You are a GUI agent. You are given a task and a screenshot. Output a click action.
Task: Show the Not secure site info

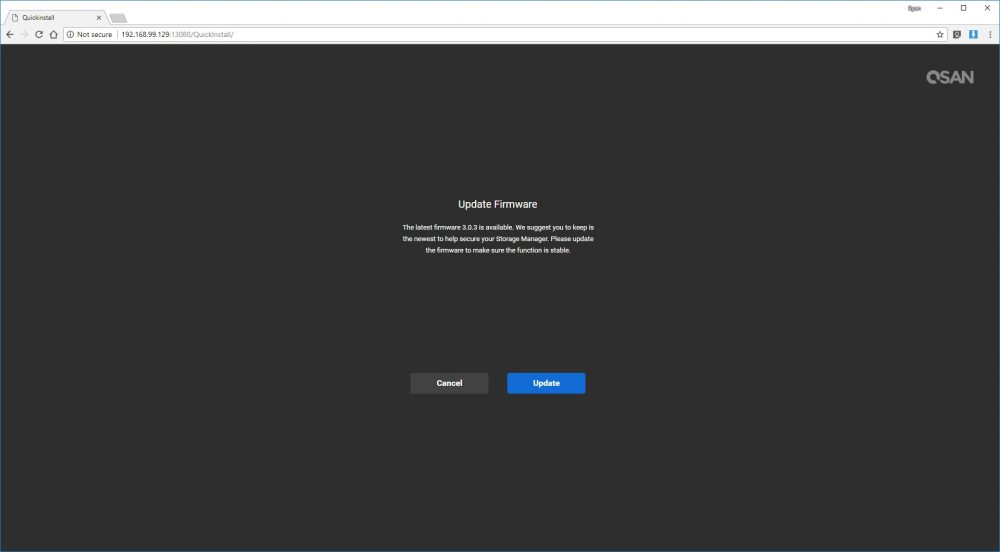[x=89, y=34]
